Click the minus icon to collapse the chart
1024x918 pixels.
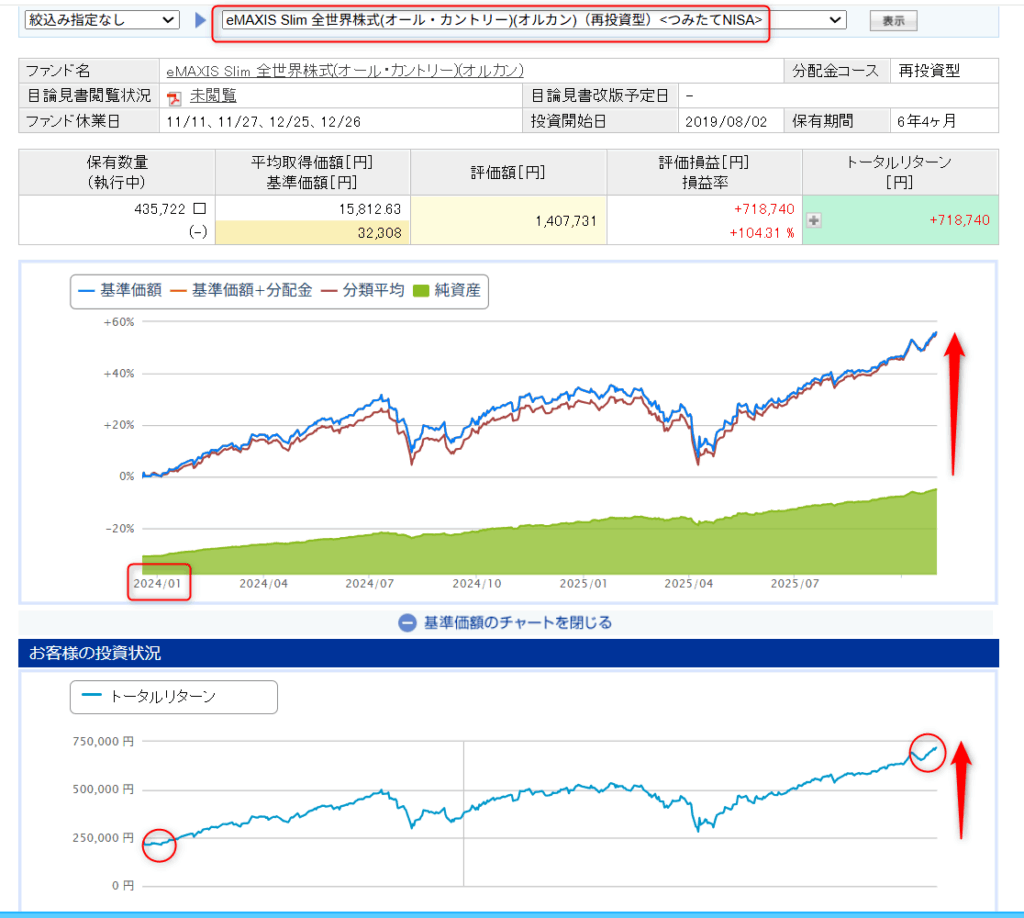click(x=407, y=622)
